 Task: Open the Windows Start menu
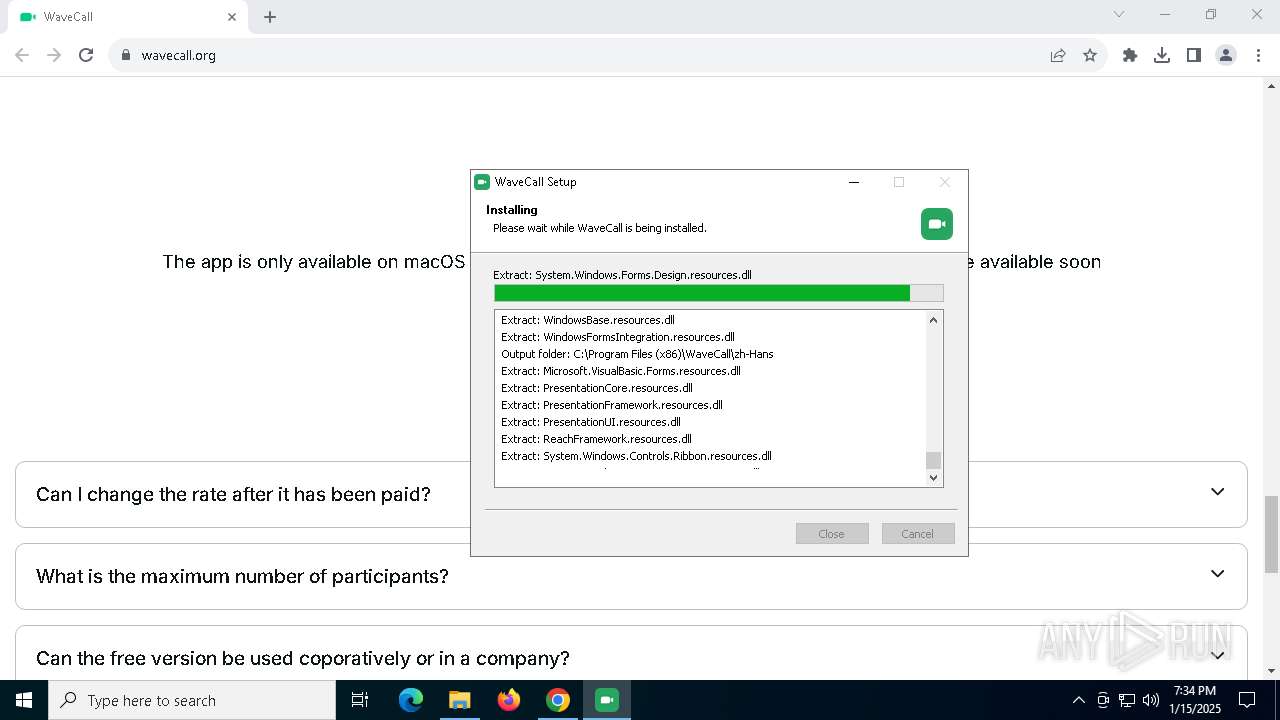tap(23, 700)
